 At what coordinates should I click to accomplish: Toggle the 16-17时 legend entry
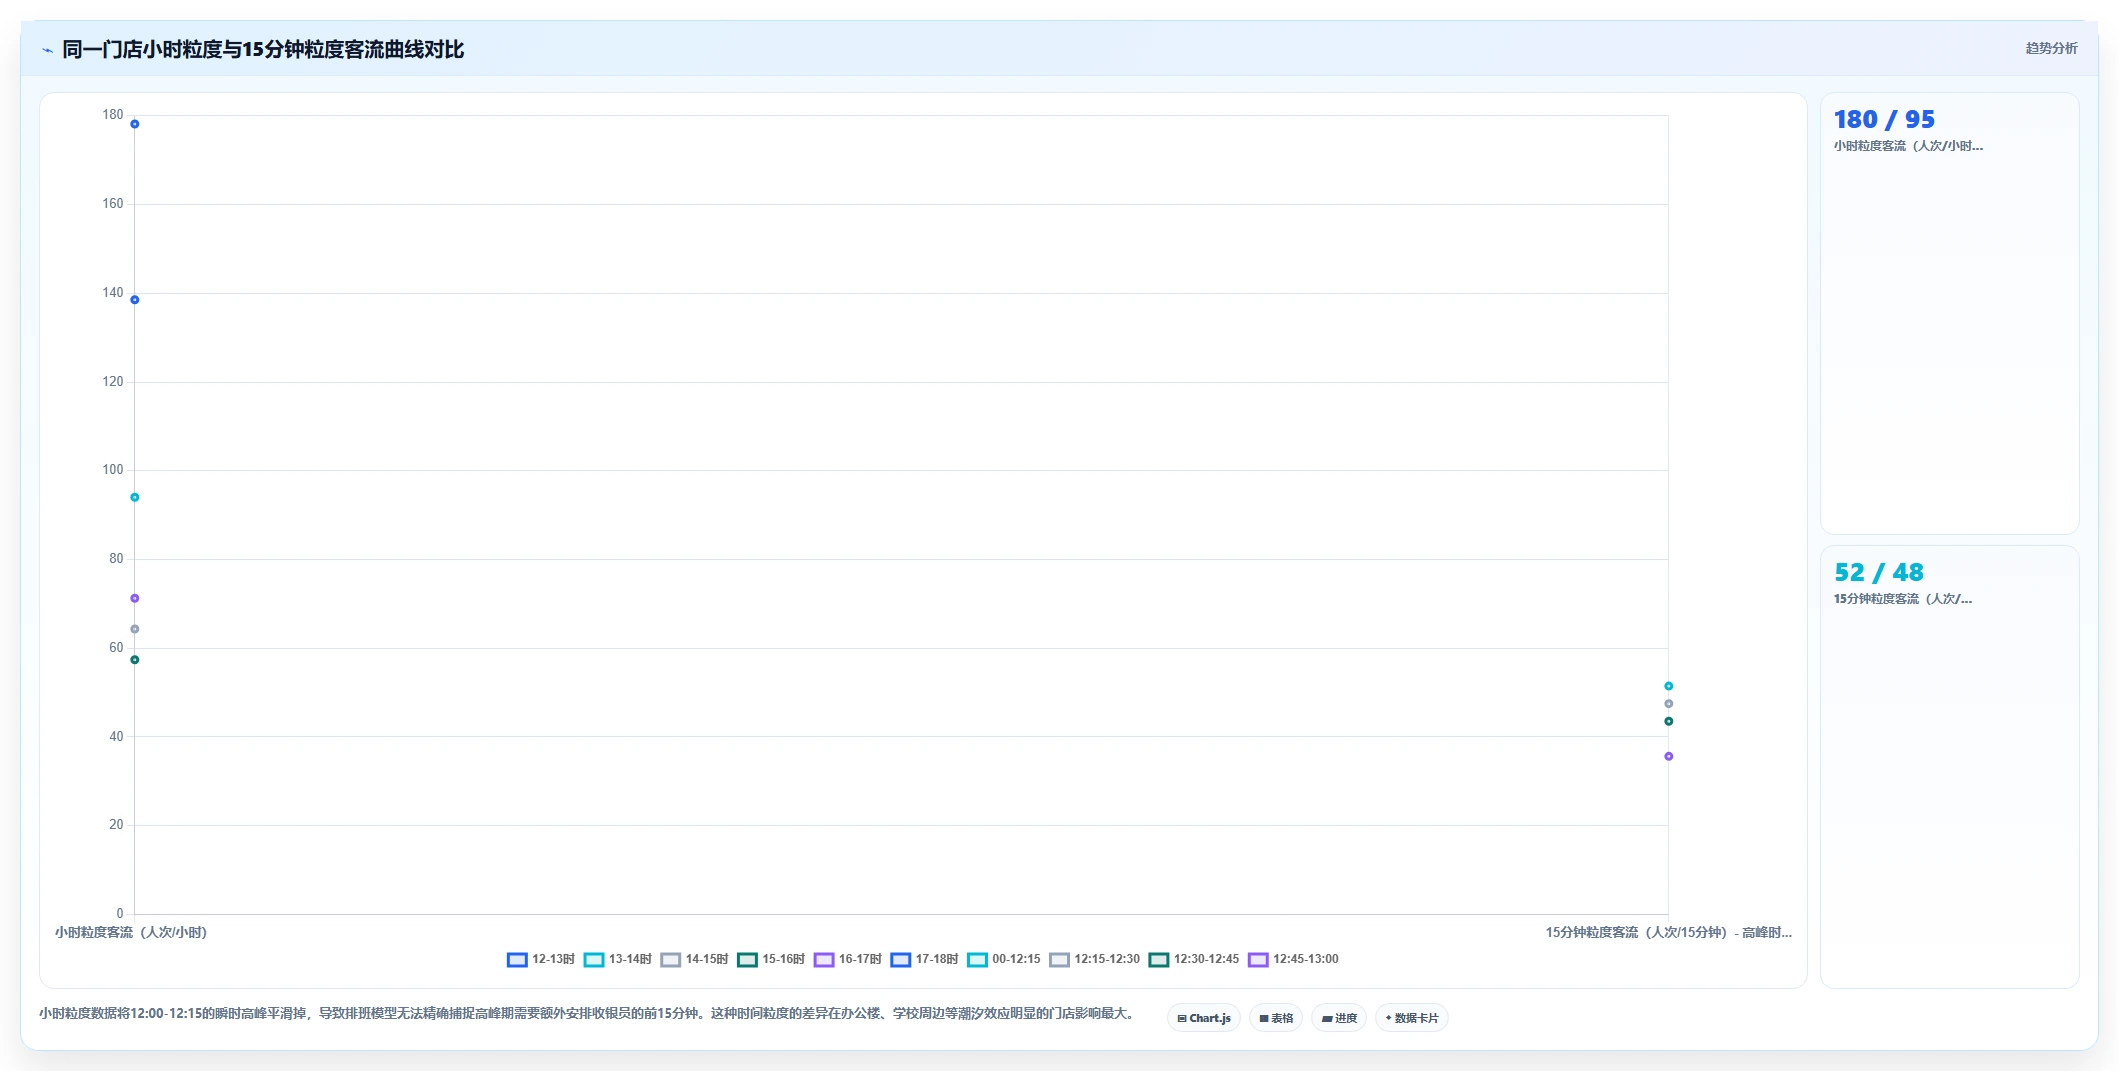(x=848, y=960)
